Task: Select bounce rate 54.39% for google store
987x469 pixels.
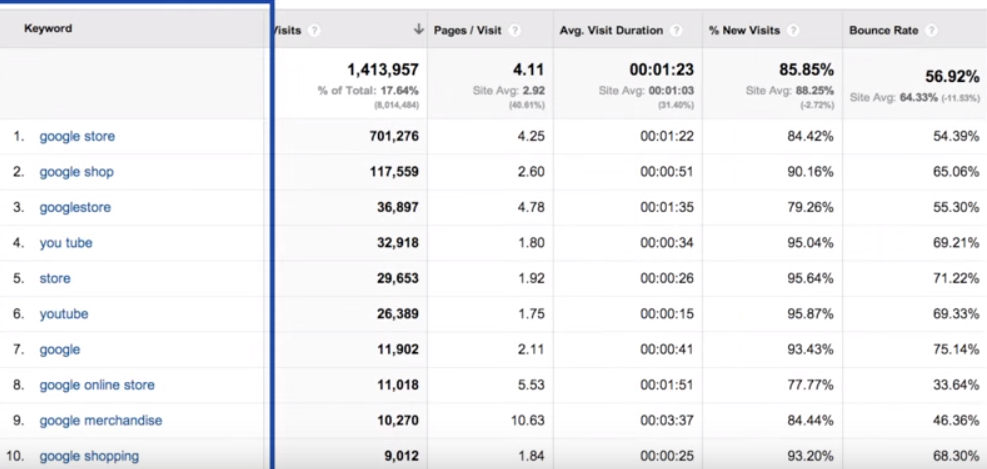Action: point(956,136)
